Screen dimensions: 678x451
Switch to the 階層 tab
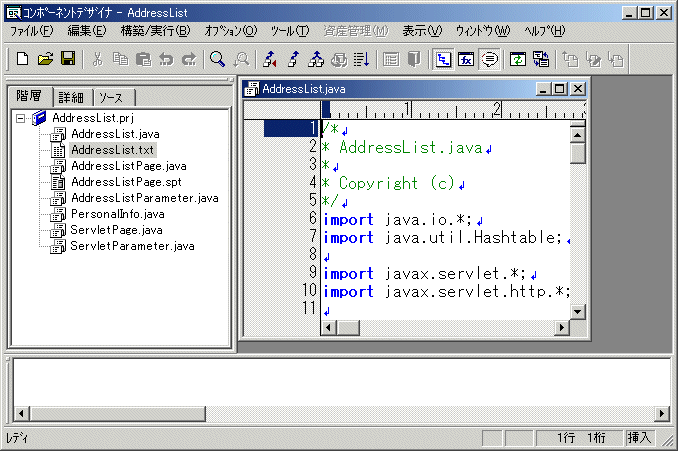pos(30,96)
